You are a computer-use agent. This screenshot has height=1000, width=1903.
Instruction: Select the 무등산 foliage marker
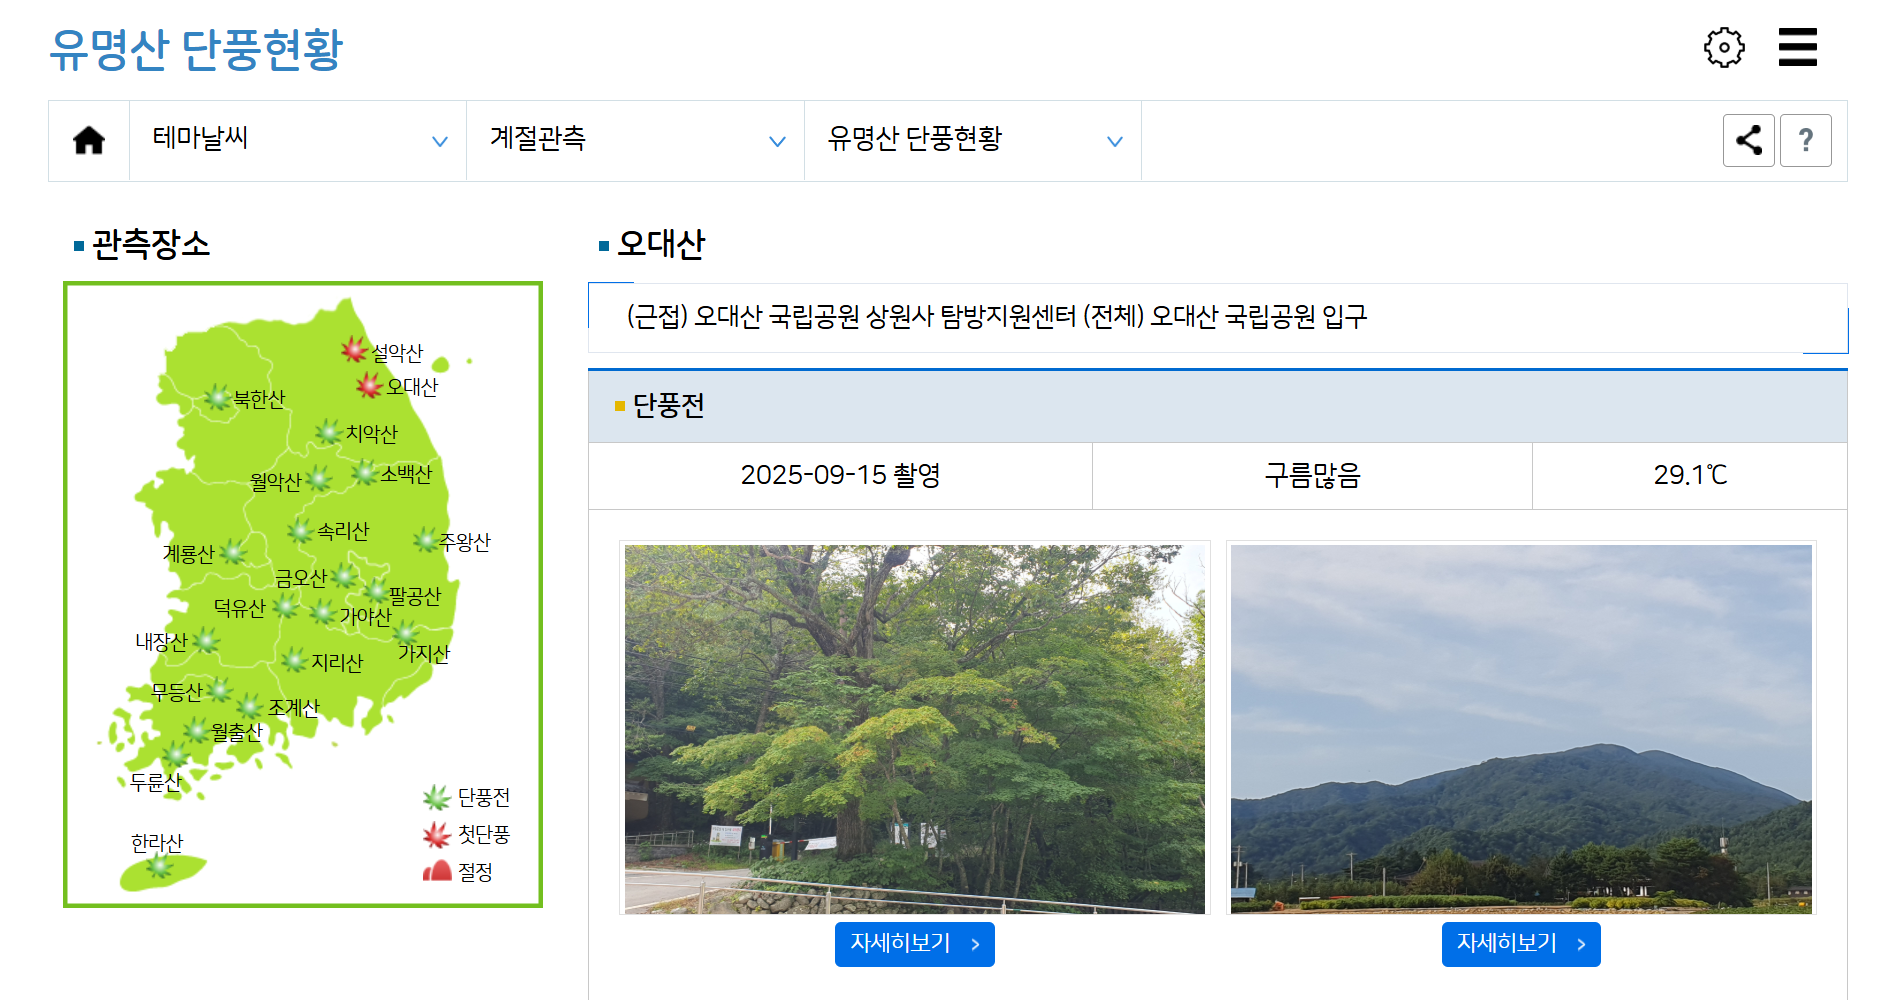222,690
